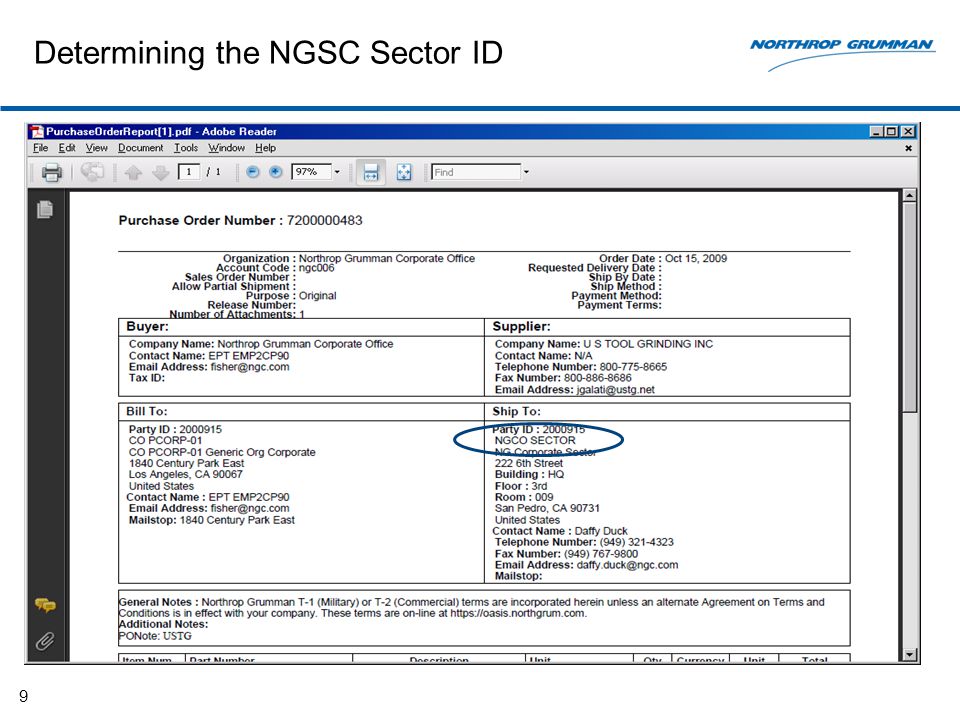Click supplier telephone number 800-775-8665
The width and height of the screenshot is (960, 720).
pyautogui.click(x=633, y=367)
